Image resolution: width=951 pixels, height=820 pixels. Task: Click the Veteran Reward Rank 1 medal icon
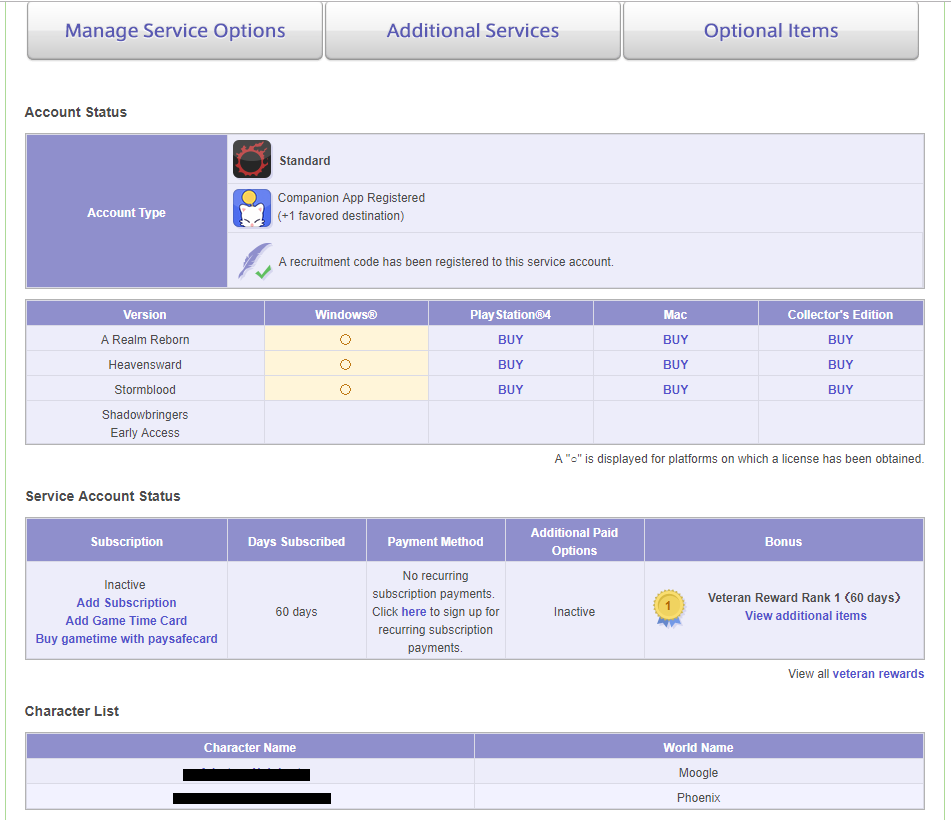tap(669, 608)
